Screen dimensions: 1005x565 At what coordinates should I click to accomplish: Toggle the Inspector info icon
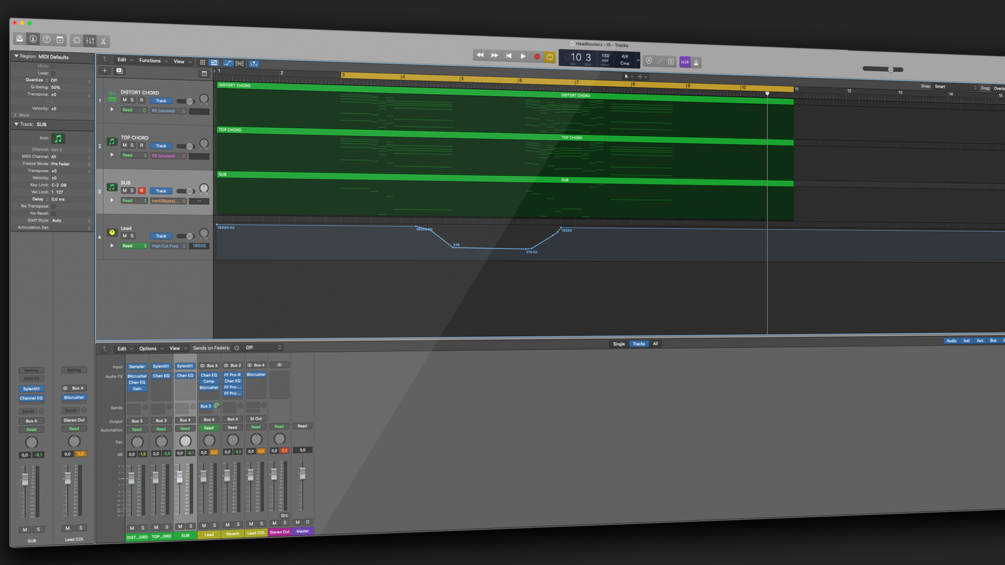click(33, 39)
